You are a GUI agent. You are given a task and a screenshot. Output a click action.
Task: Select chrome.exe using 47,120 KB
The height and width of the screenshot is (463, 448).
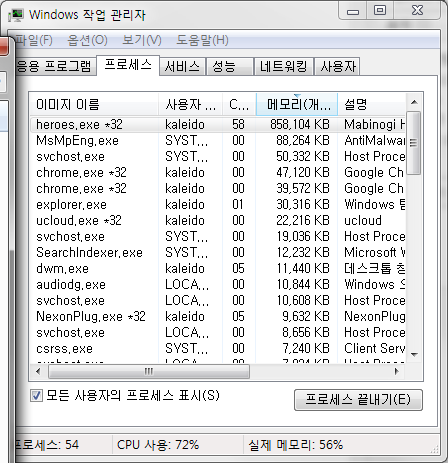click(218, 173)
